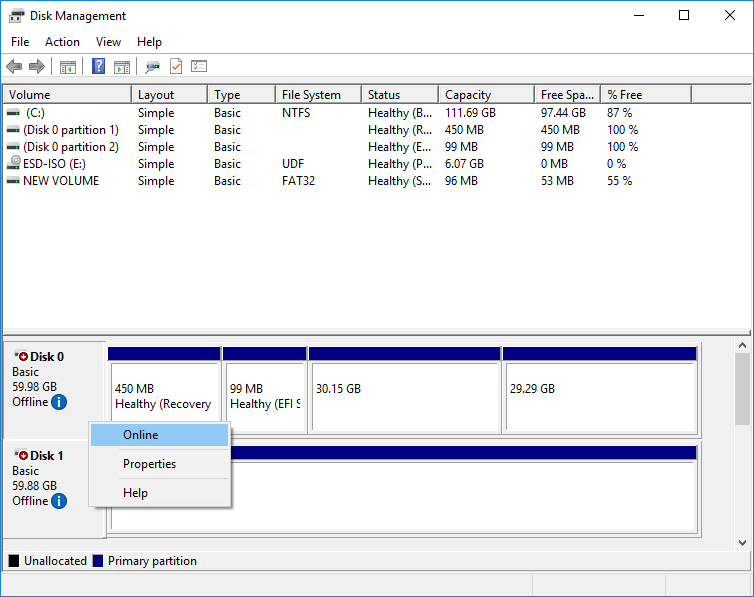The width and height of the screenshot is (754, 597).
Task: Open the File menu
Action: click(20, 42)
